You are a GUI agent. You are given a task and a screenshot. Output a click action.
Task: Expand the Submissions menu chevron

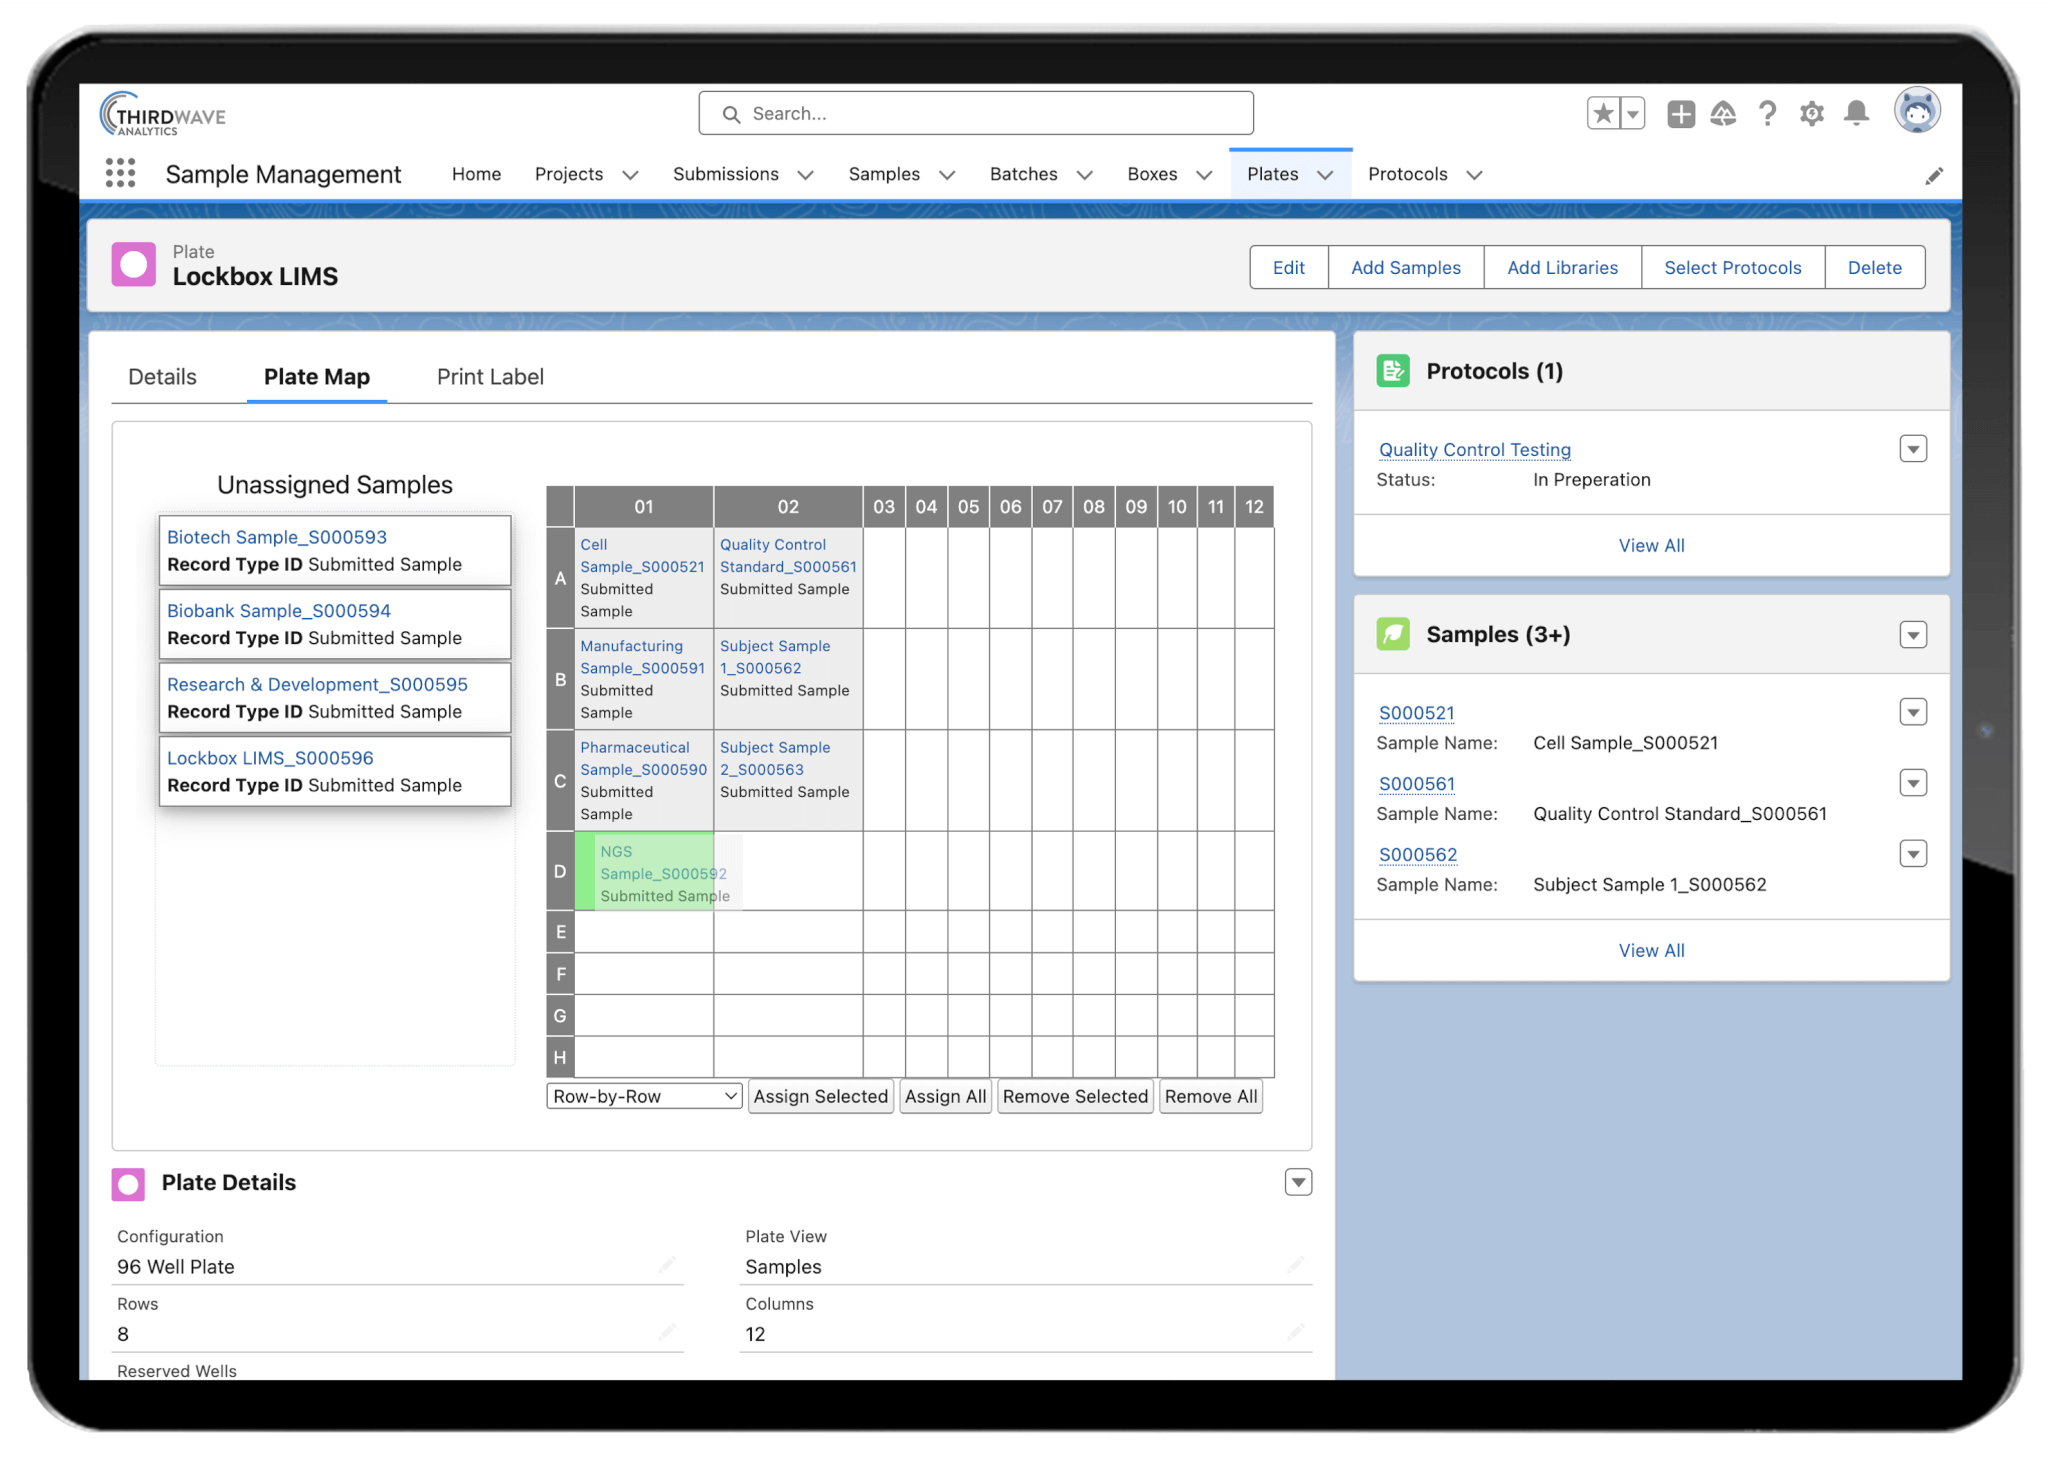pos(805,175)
